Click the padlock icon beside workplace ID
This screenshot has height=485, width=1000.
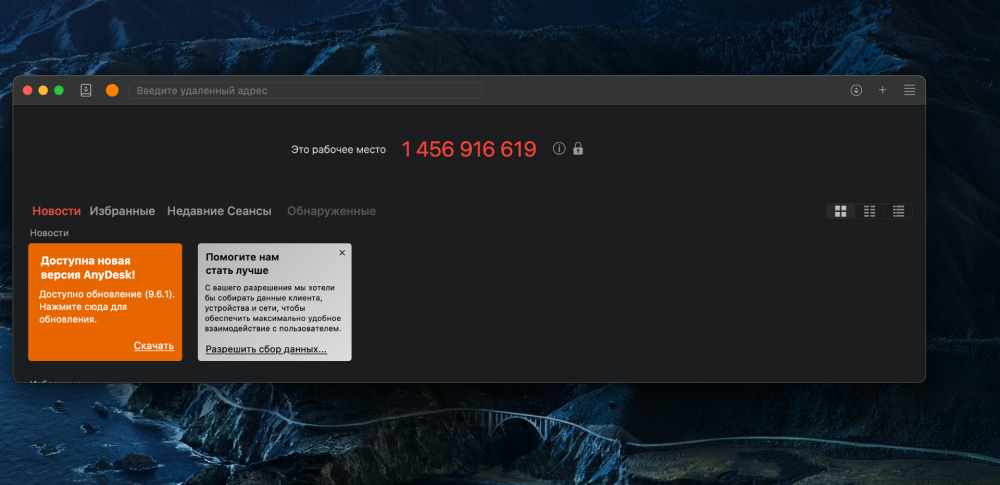coord(578,149)
